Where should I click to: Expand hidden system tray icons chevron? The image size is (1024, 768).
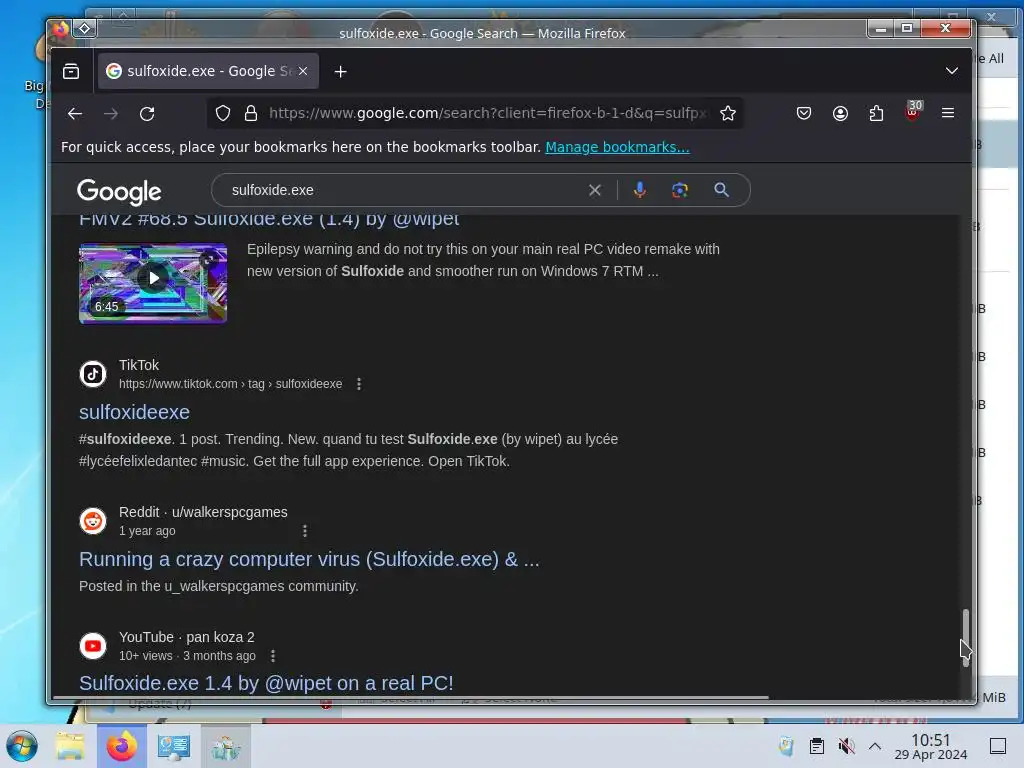coord(875,746)
